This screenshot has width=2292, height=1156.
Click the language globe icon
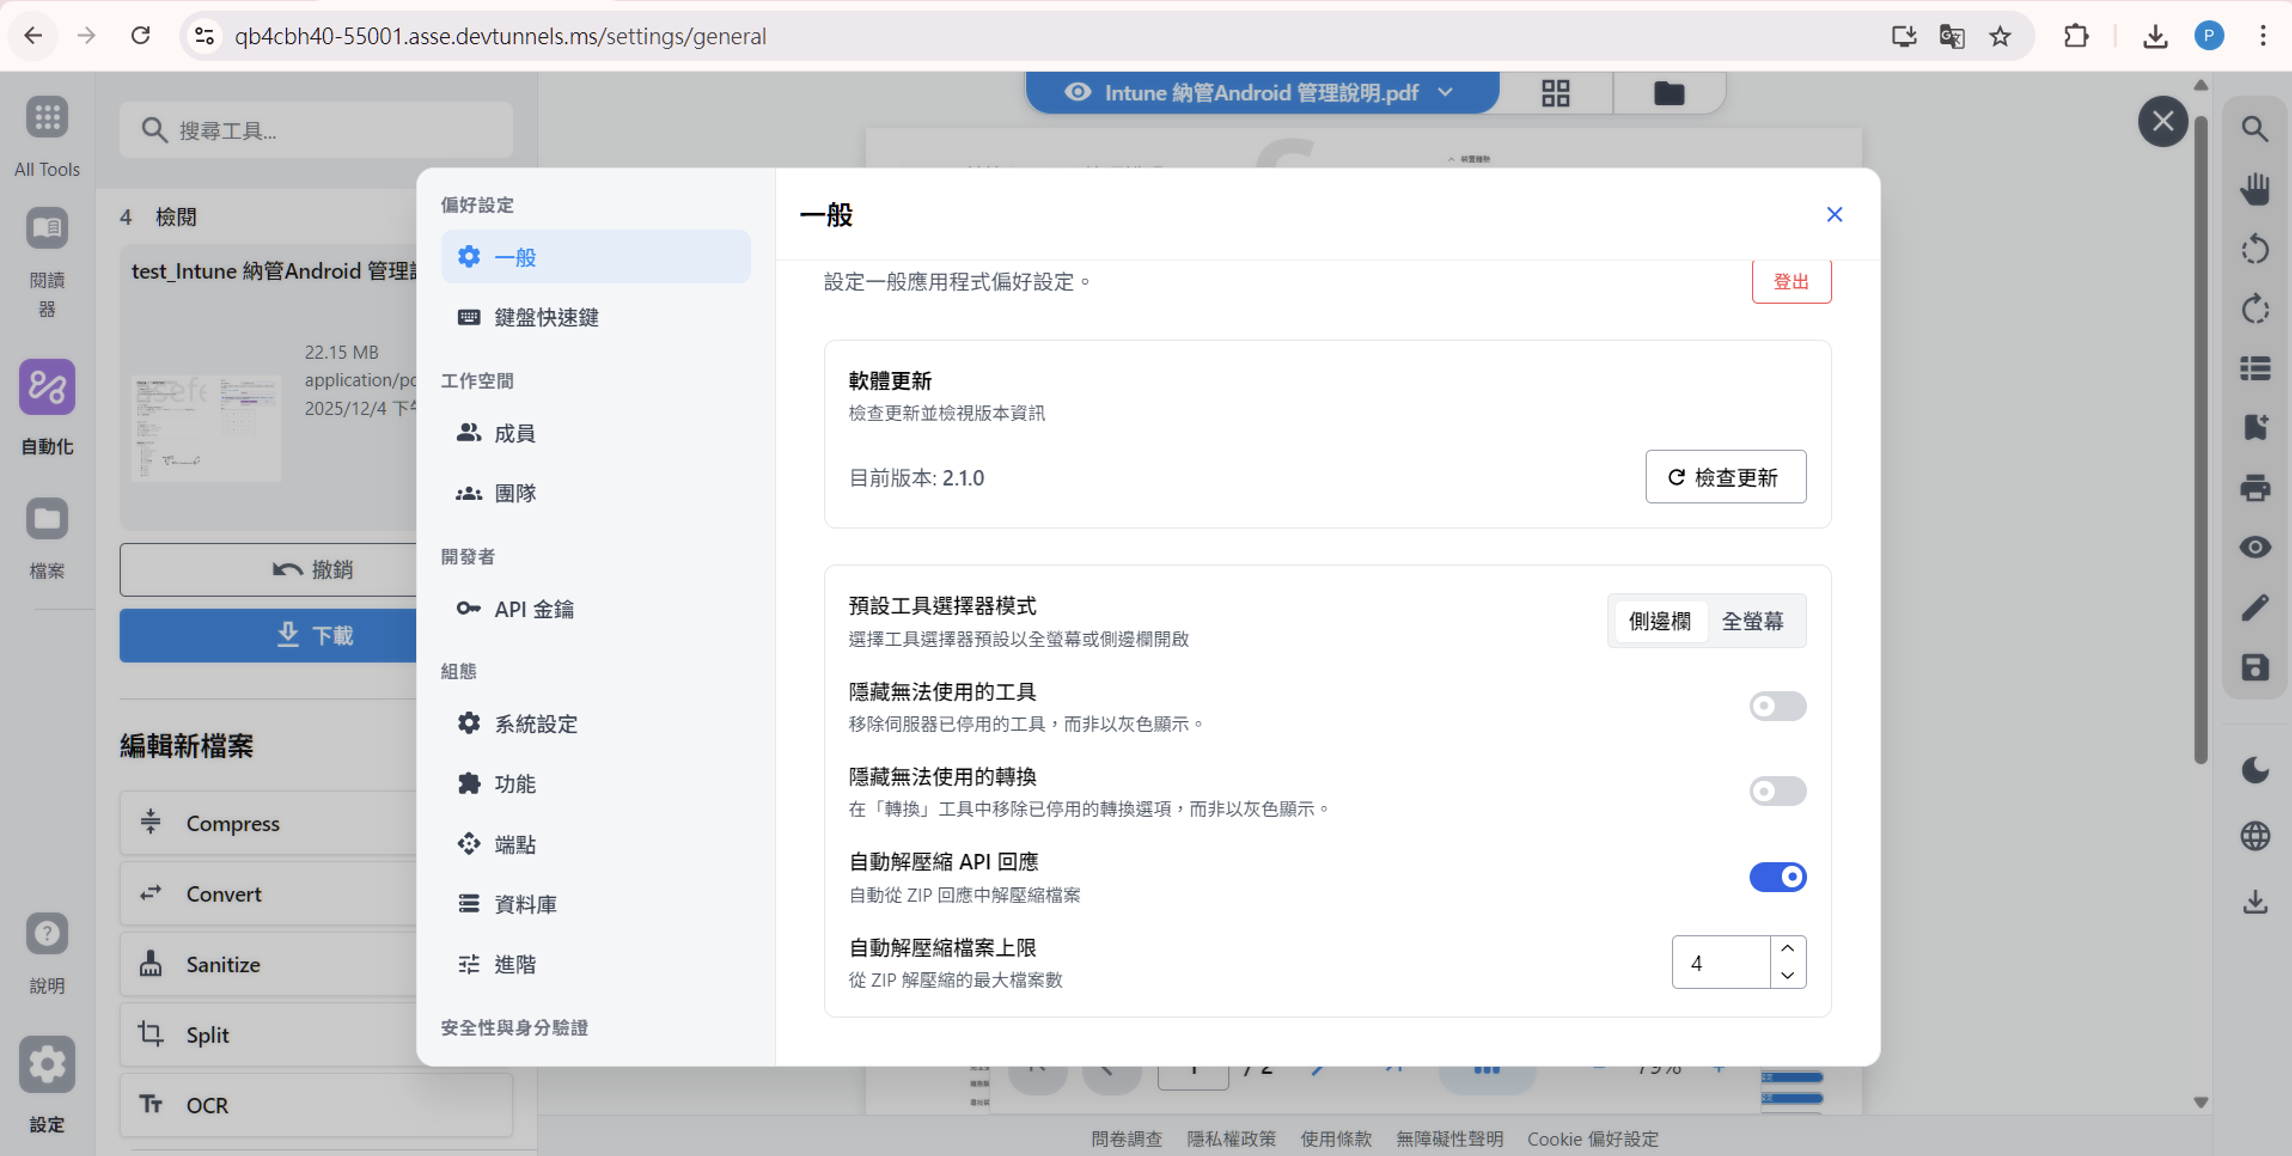(2255, 836)
